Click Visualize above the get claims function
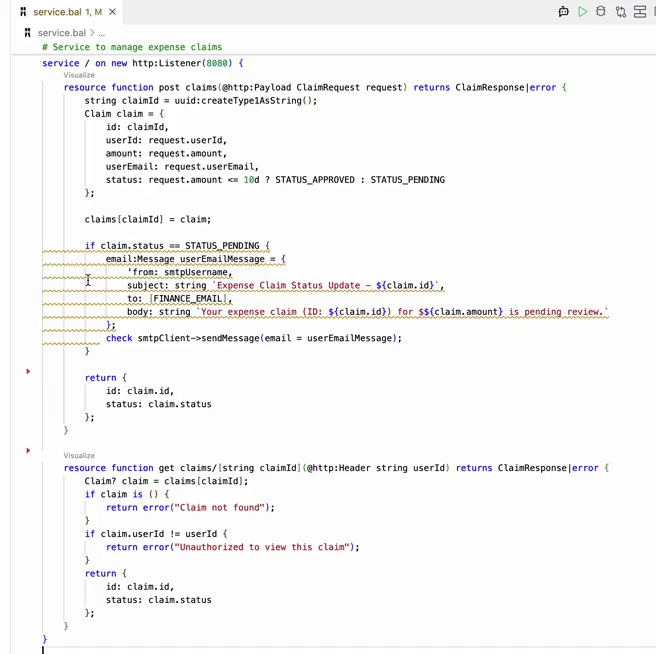The height and width of the screenshot is (654, 656). tap(79, 455)
